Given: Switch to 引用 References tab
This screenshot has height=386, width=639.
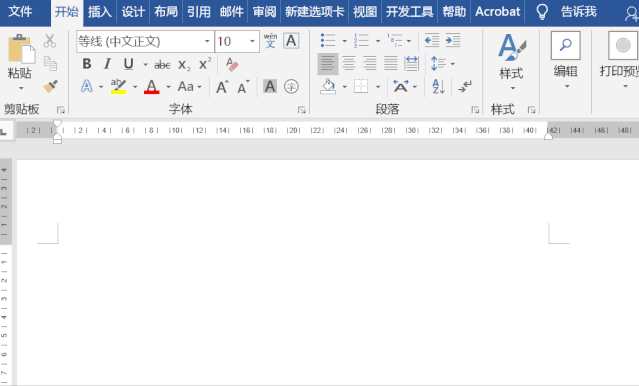Looking at the screenshot, I should pos(199,12).
